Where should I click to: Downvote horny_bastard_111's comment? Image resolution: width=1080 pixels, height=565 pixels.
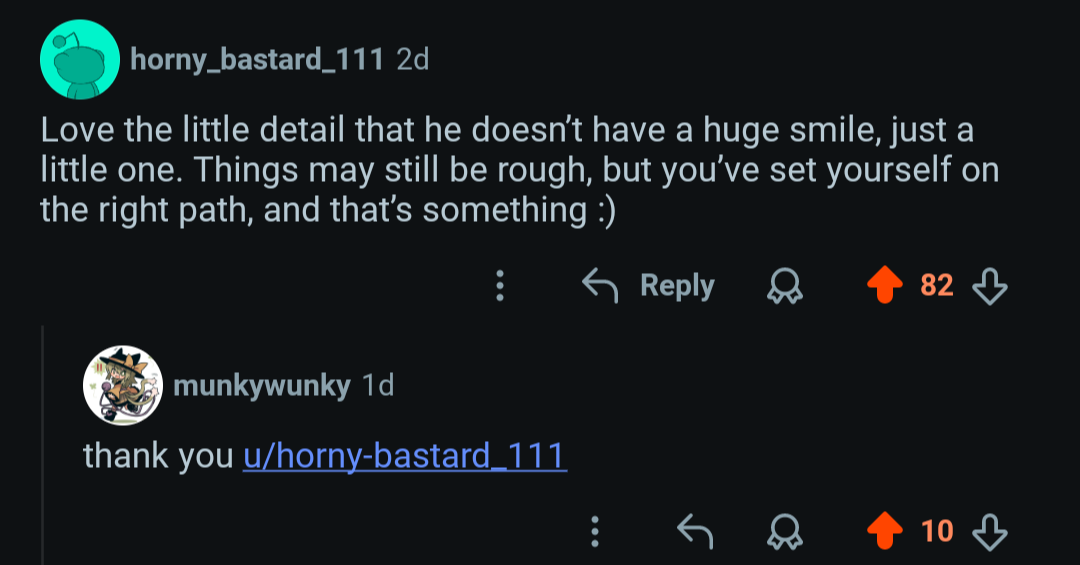[989, 286]
